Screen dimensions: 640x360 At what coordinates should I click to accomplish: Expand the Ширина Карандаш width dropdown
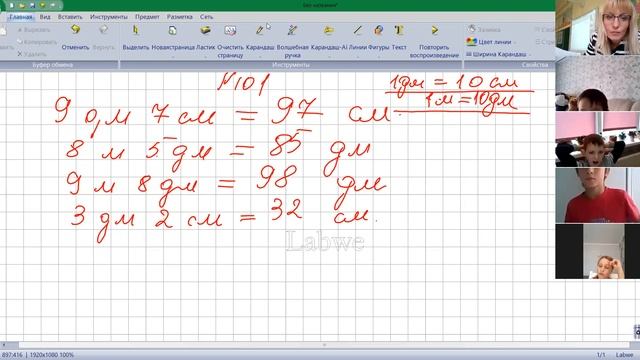tap(529, 54)
